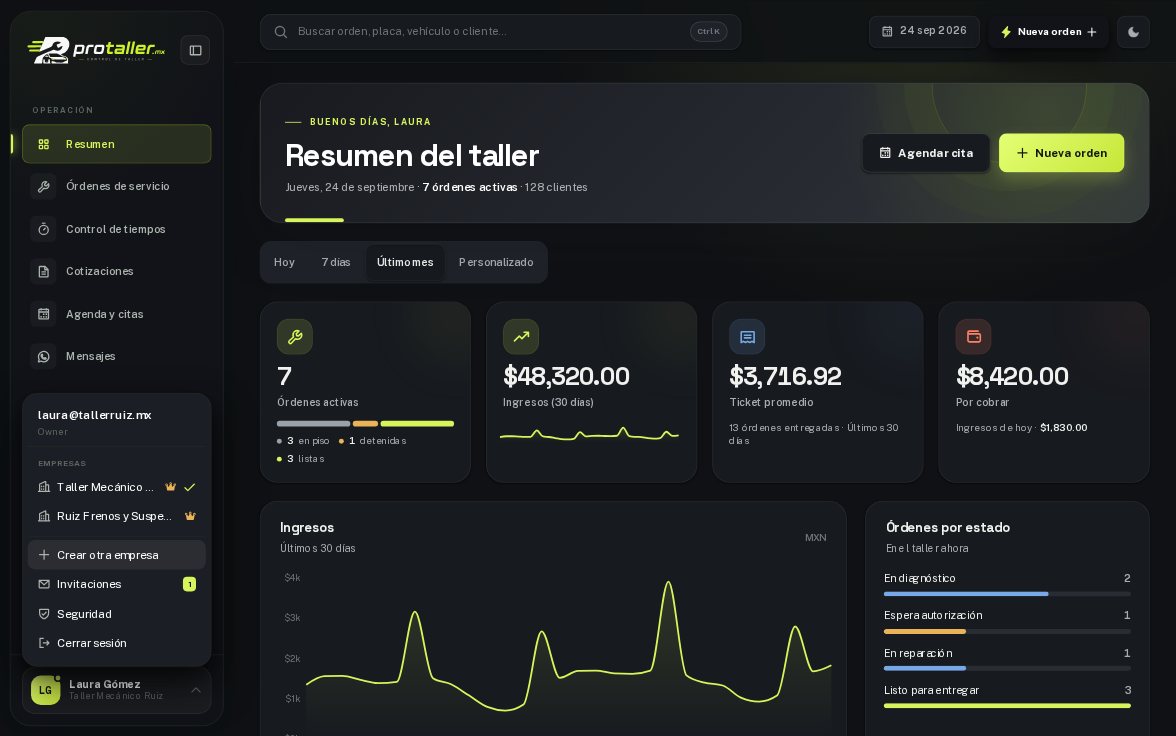
Task: Switch to Ruiz Frenos y Suspe... company
Action: tap(116, 516)
